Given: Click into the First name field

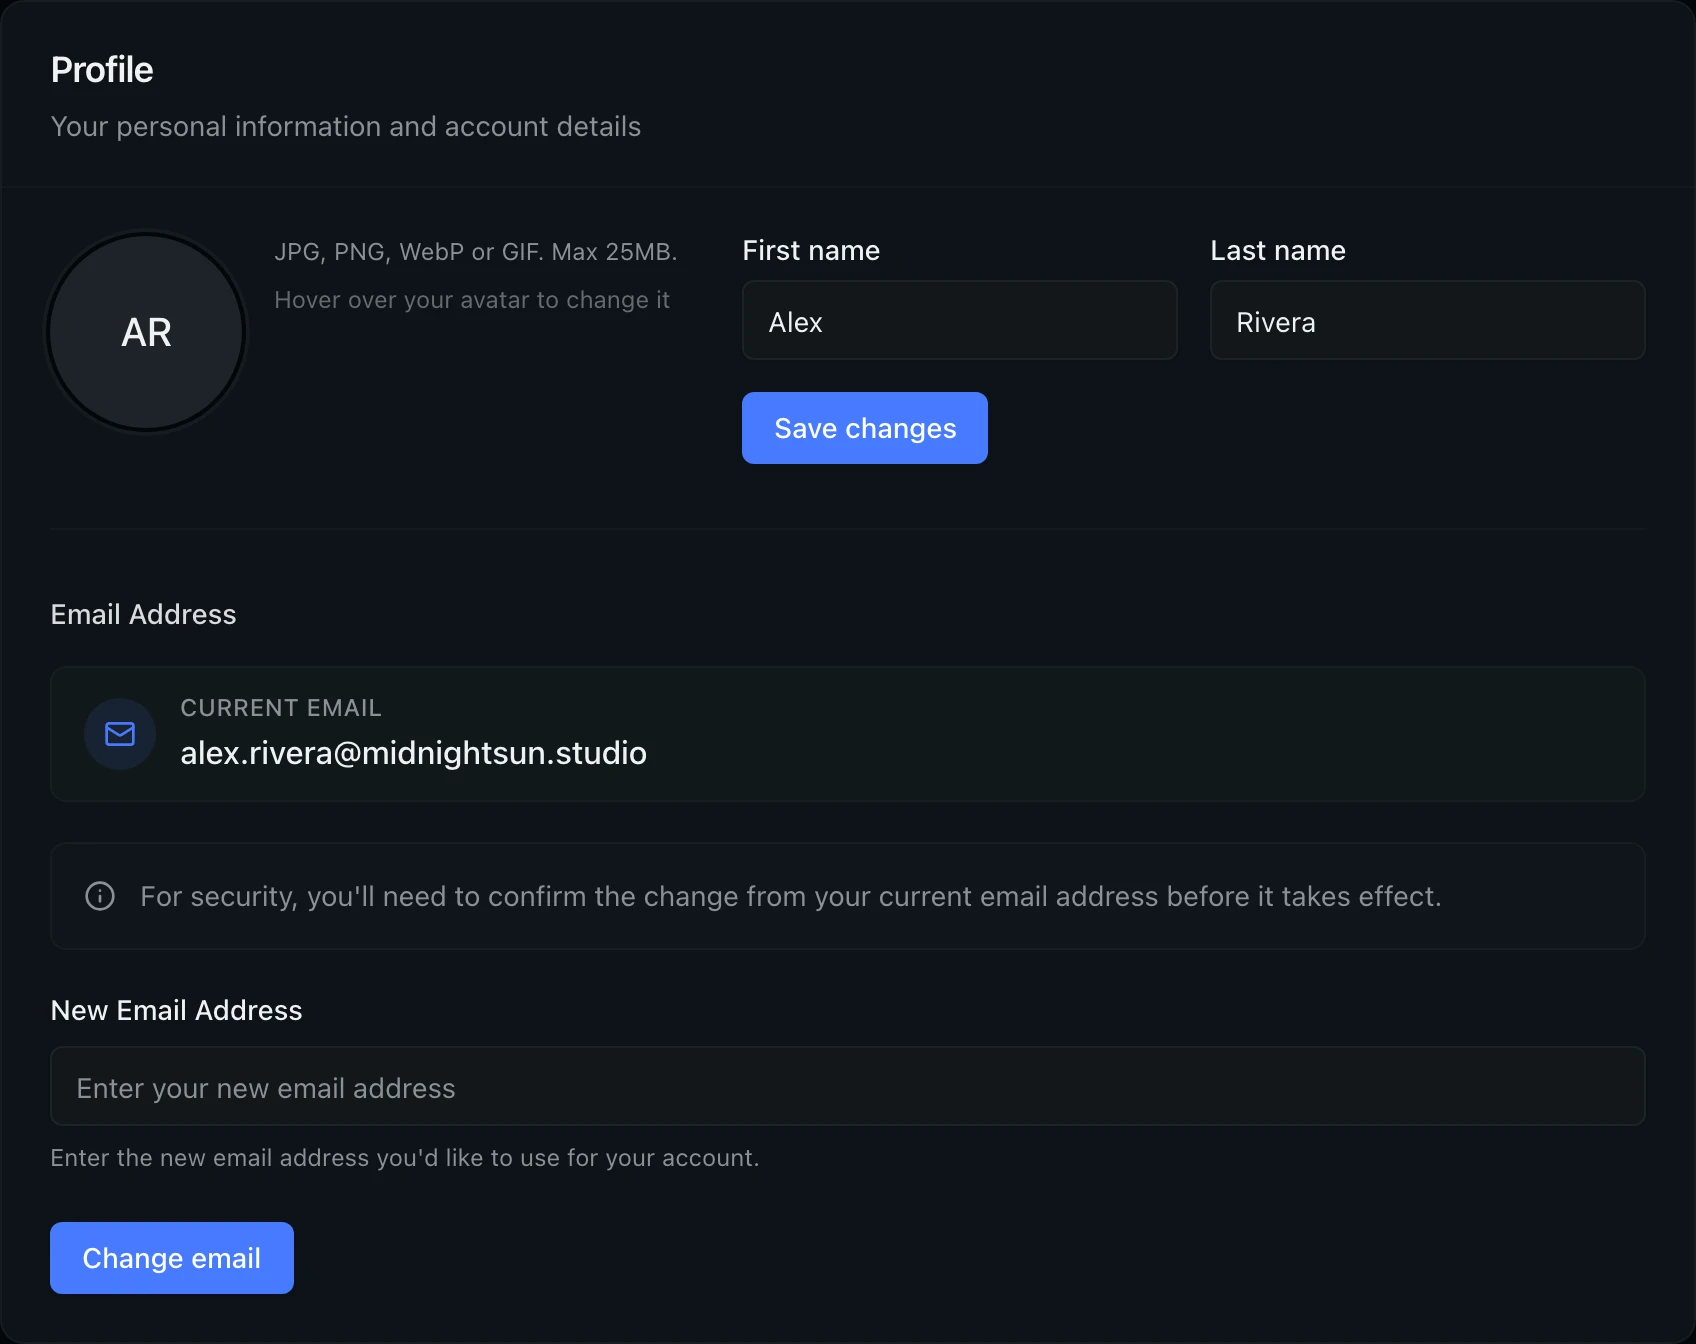Looking at the screenshot, I should [959, 321].
